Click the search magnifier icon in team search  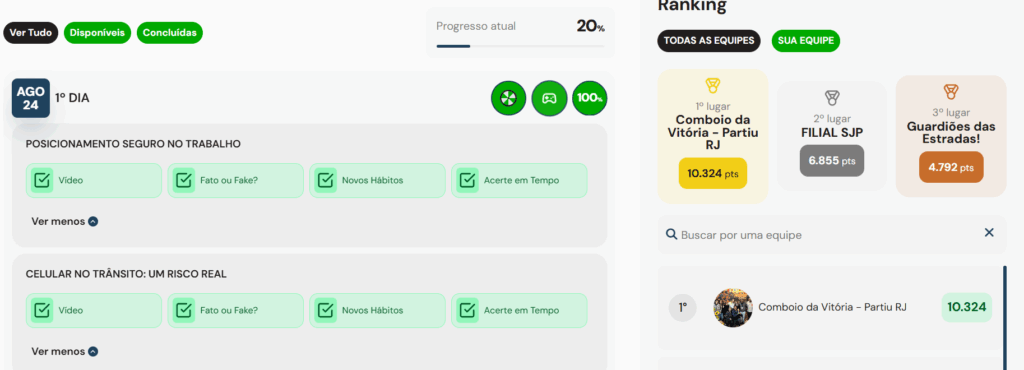click(x=671, y=234)
